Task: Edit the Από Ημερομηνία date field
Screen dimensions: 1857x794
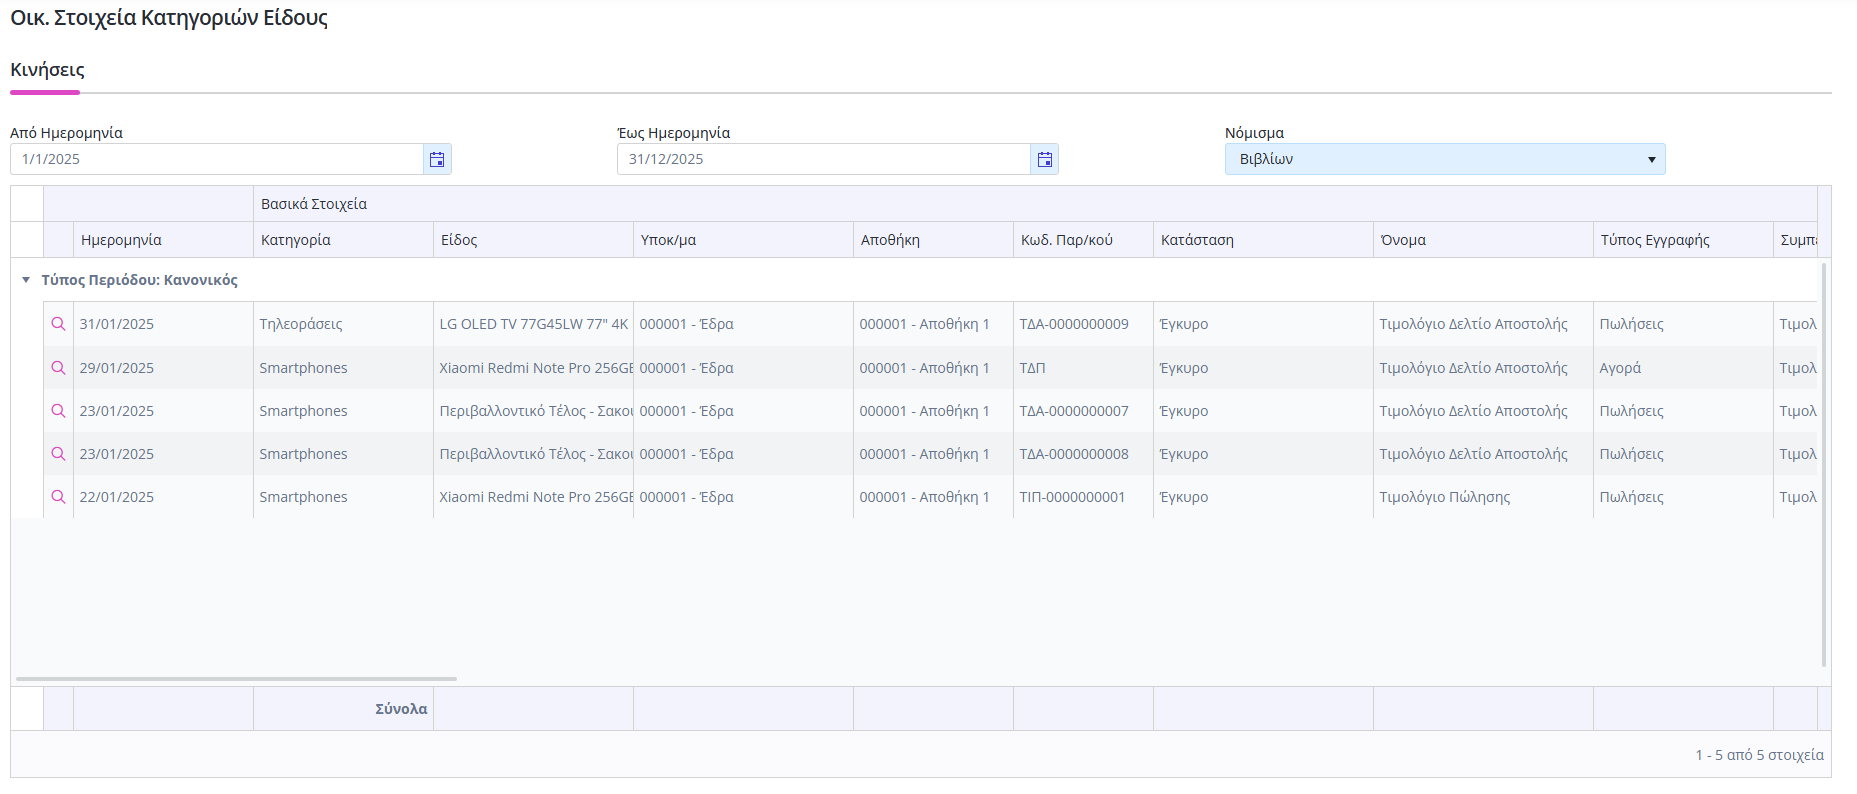Action: pyautogui.click(x=217, y=159)
